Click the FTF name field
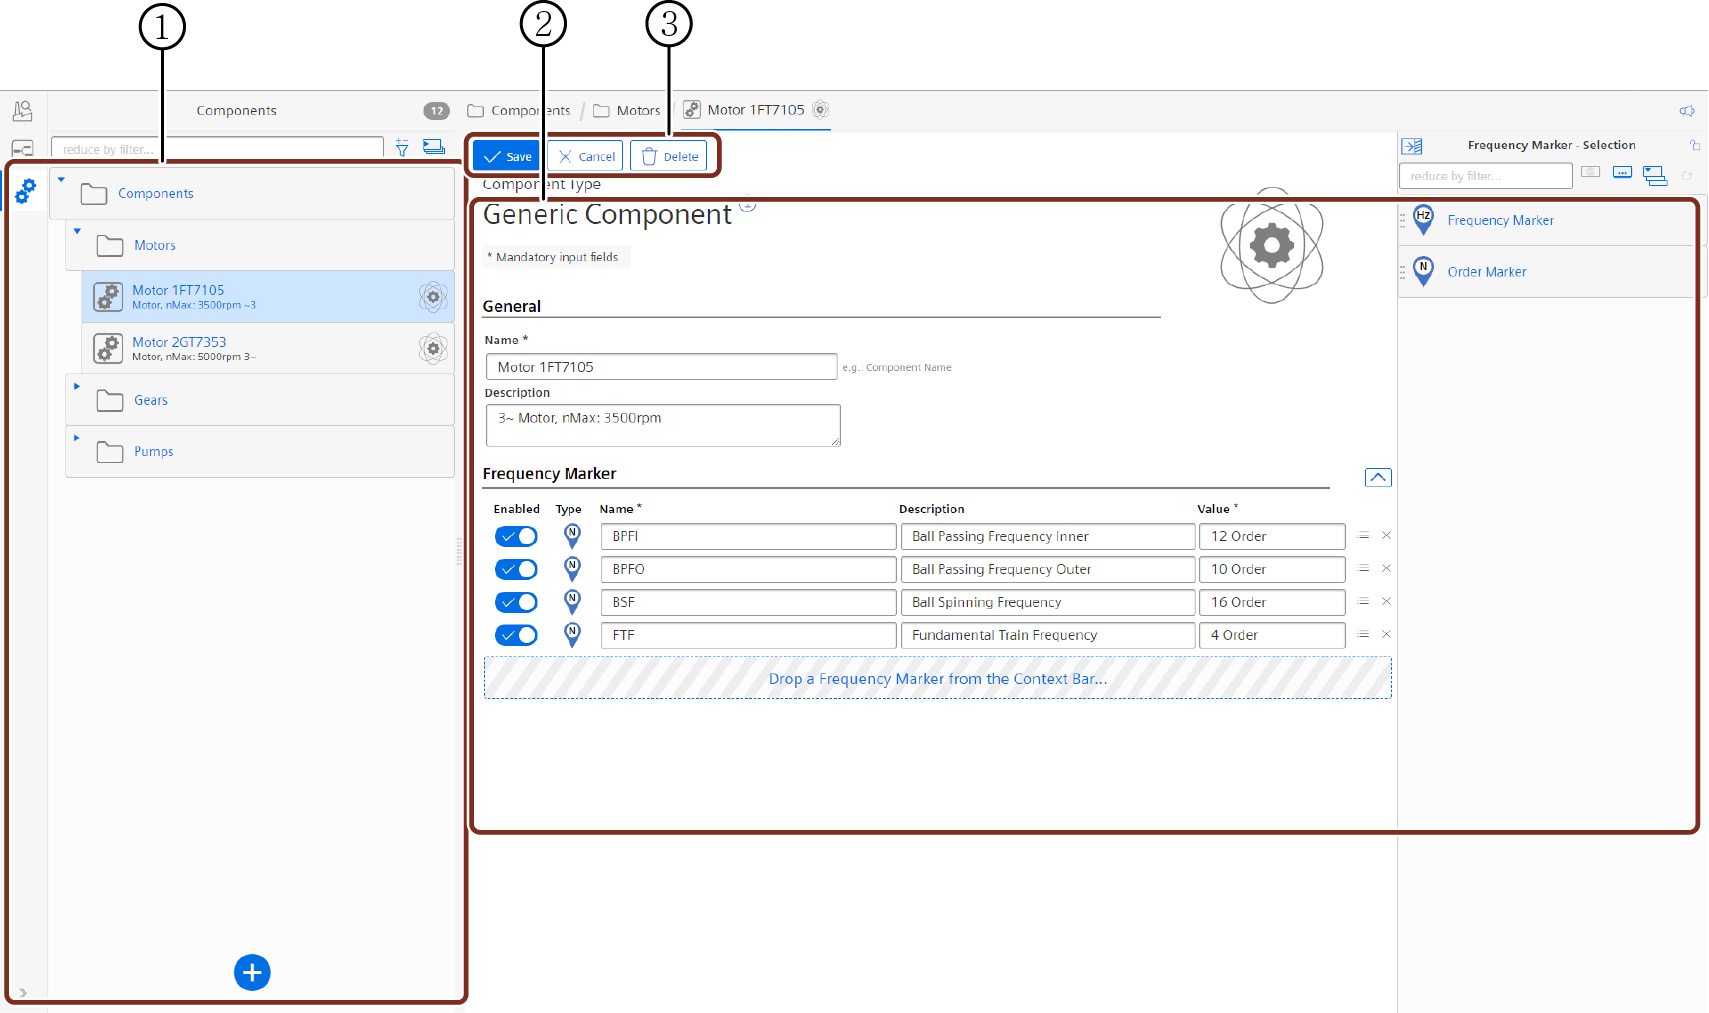This screenshot has height=1013, width=1709. pos(748,636)
